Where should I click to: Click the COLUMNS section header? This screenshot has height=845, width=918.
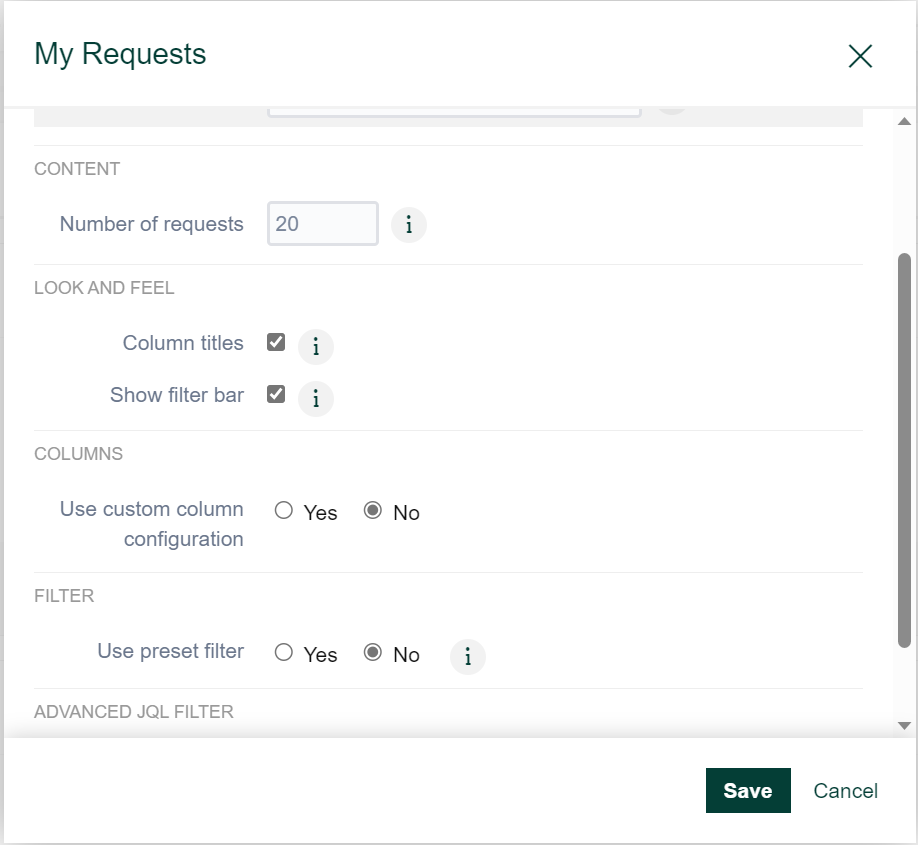78,453
